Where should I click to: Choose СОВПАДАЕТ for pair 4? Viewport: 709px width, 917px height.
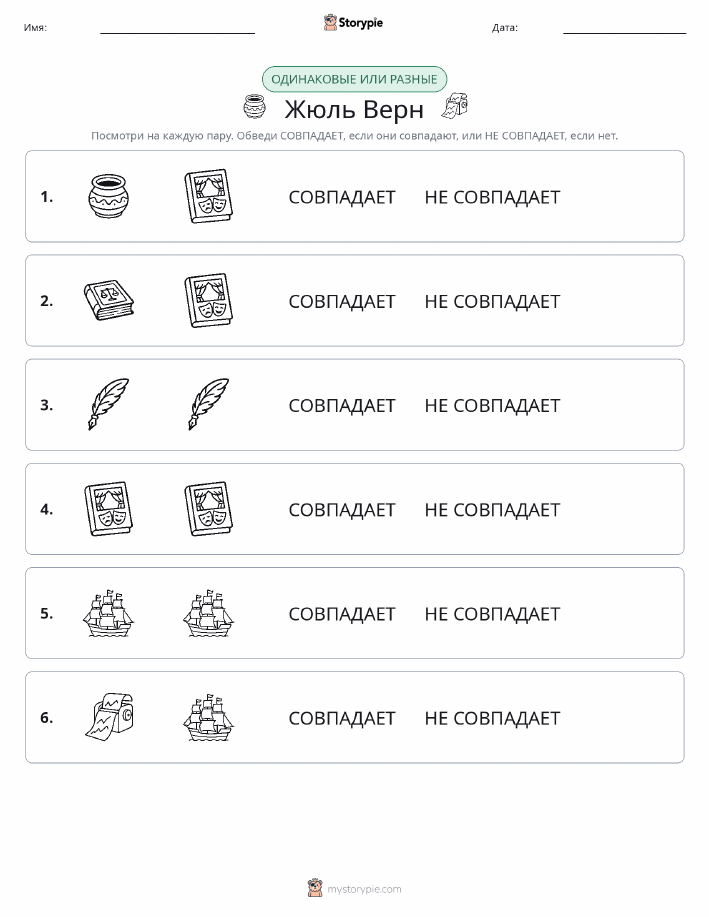coord(342,509)
